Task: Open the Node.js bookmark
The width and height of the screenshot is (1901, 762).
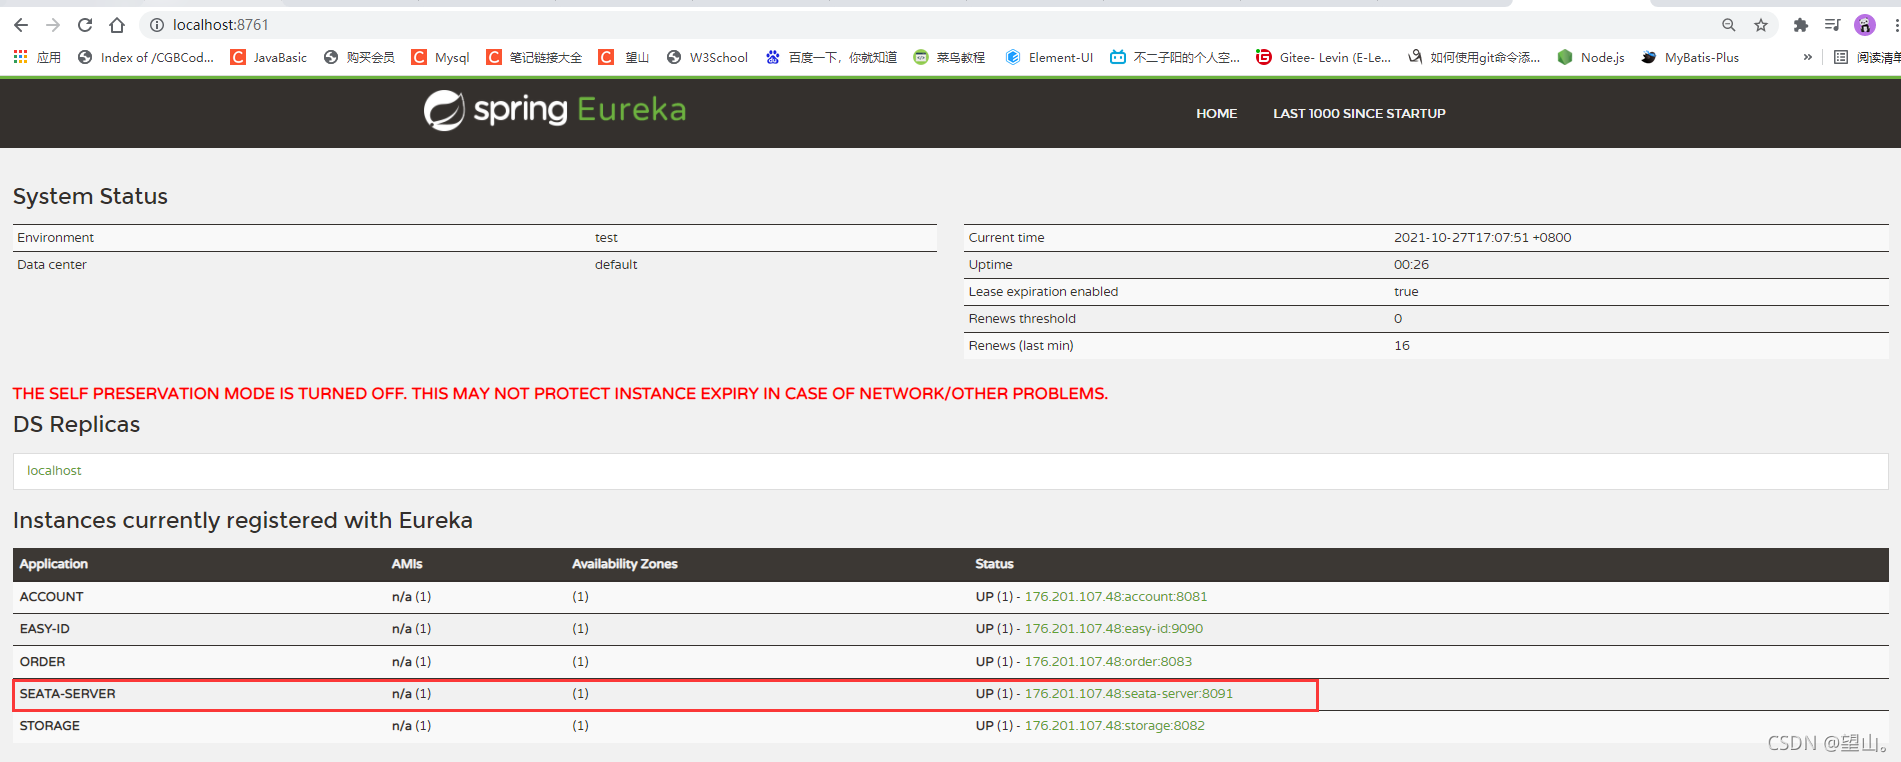Action: click(1591, 57)
